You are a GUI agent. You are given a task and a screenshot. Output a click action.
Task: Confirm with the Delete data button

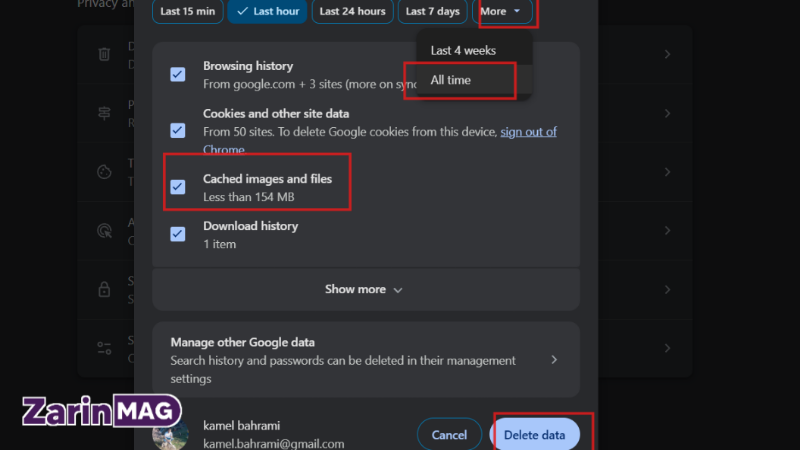tap(534, 435)
